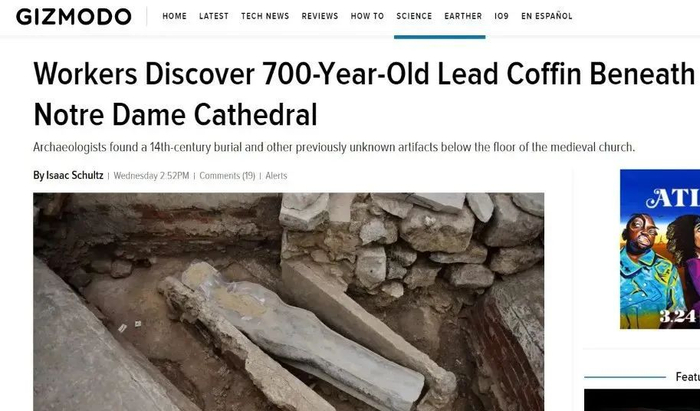Click the Gizmodo logo
Screen dimensions: 700x411
[74, 17]
